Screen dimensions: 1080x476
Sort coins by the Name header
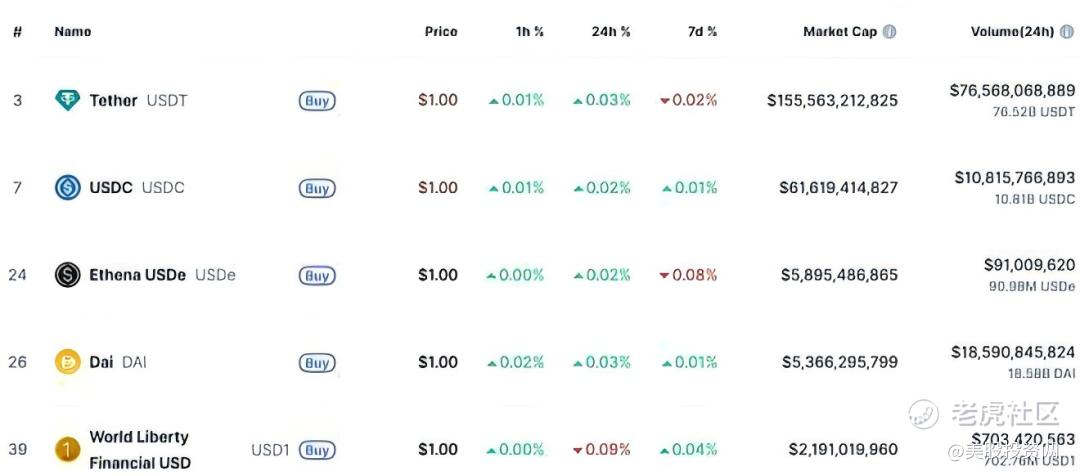tap(72, 32)
